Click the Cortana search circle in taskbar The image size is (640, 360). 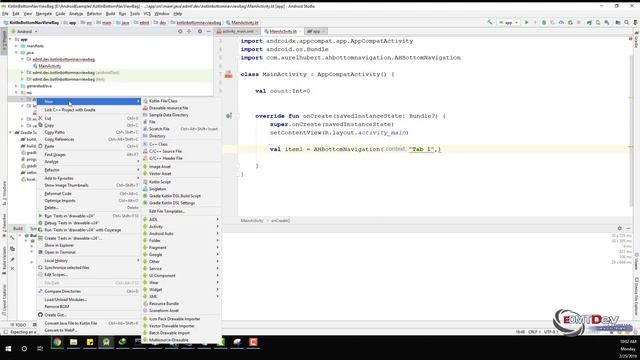point(24,349)
